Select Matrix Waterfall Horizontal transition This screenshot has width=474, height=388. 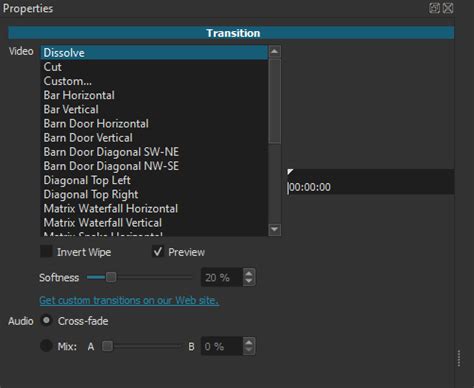point(154,209)
